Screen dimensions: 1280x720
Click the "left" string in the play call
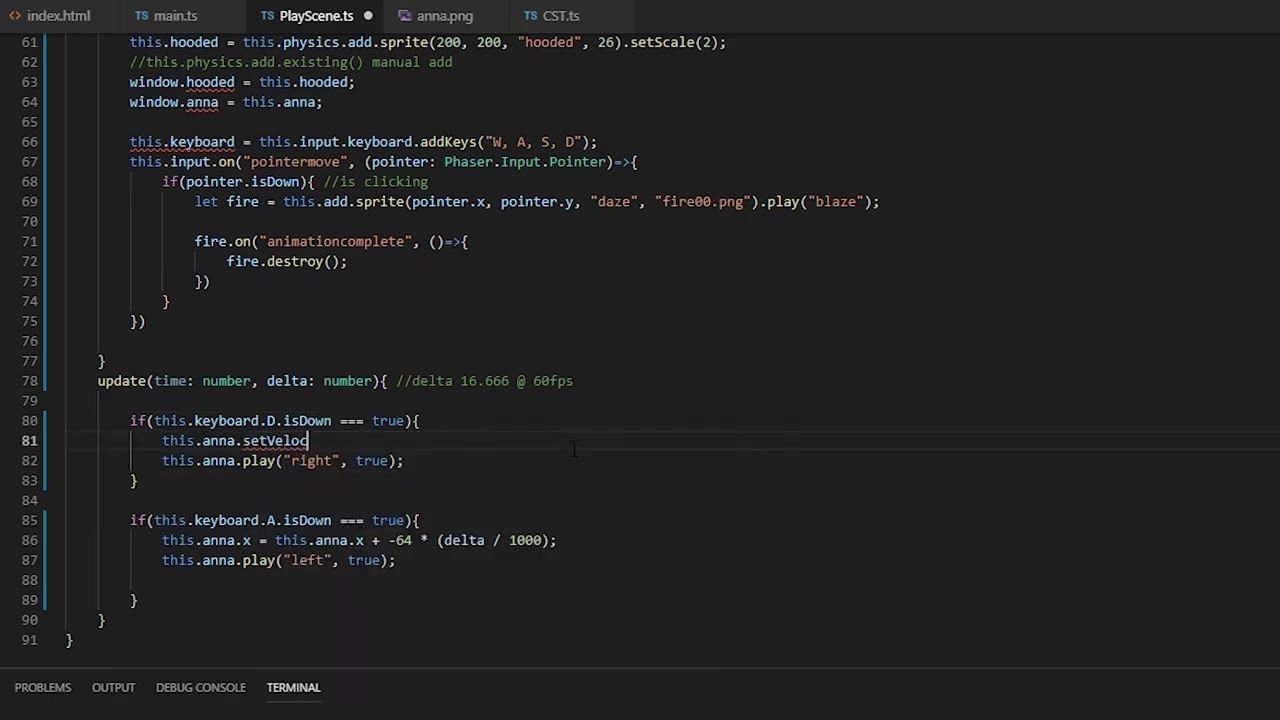[x=307, y=561]
